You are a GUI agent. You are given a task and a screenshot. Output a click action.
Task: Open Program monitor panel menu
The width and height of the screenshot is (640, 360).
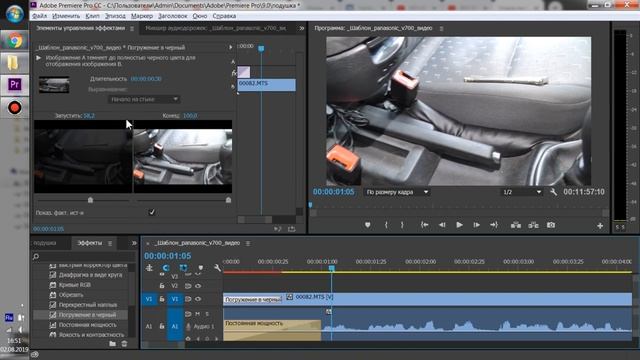tap(441, 29)
